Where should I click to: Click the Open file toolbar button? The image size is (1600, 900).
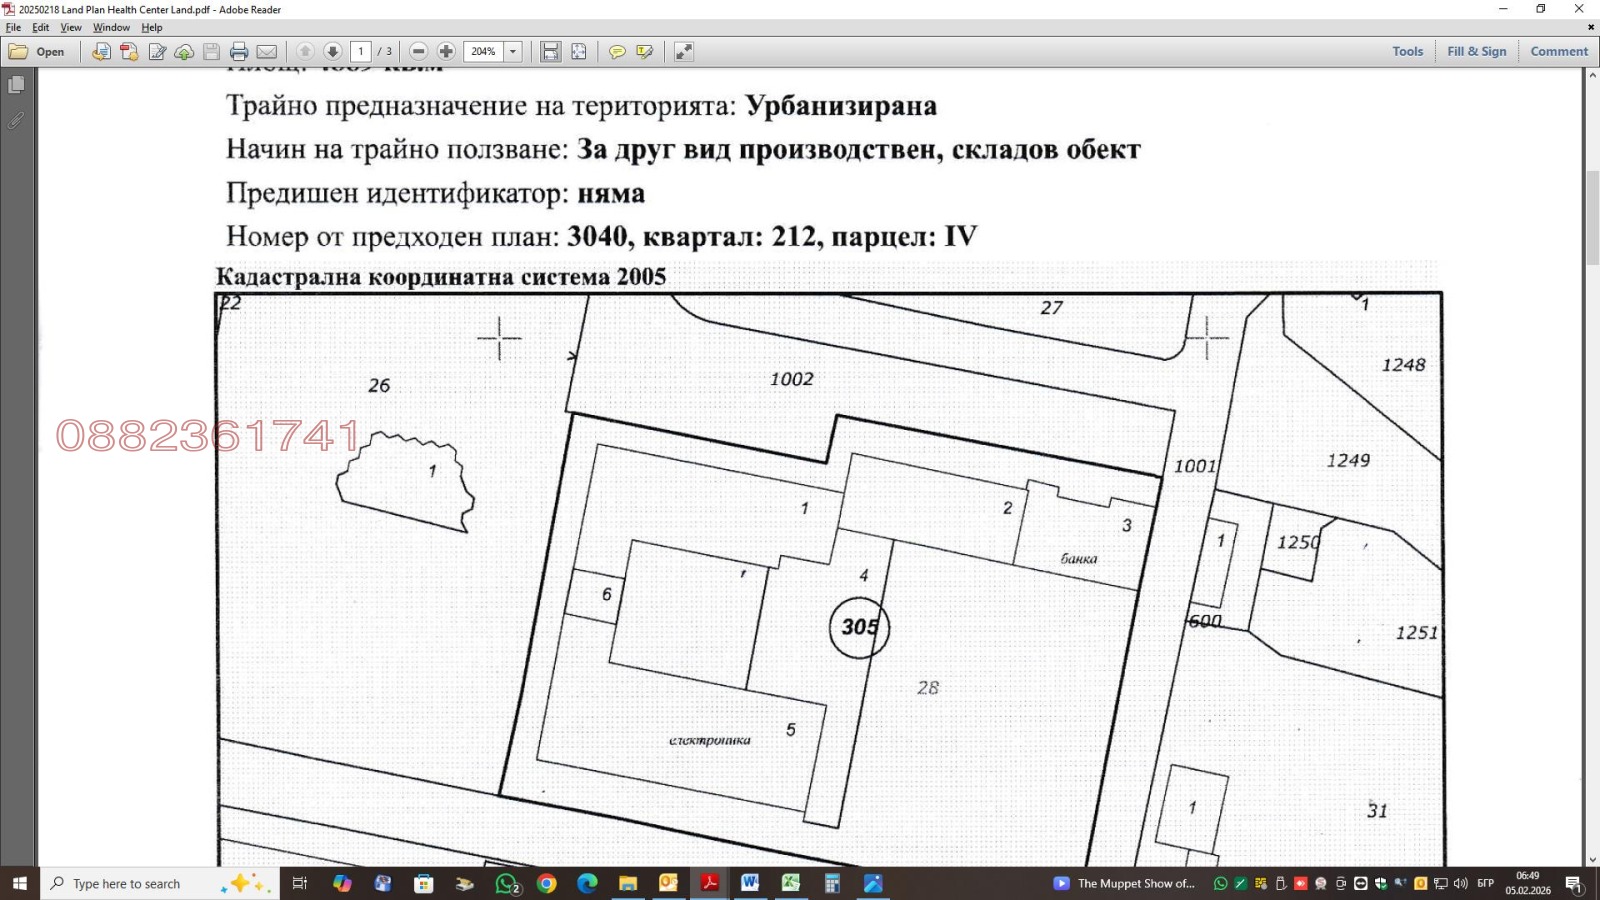[x=37, y=52]
